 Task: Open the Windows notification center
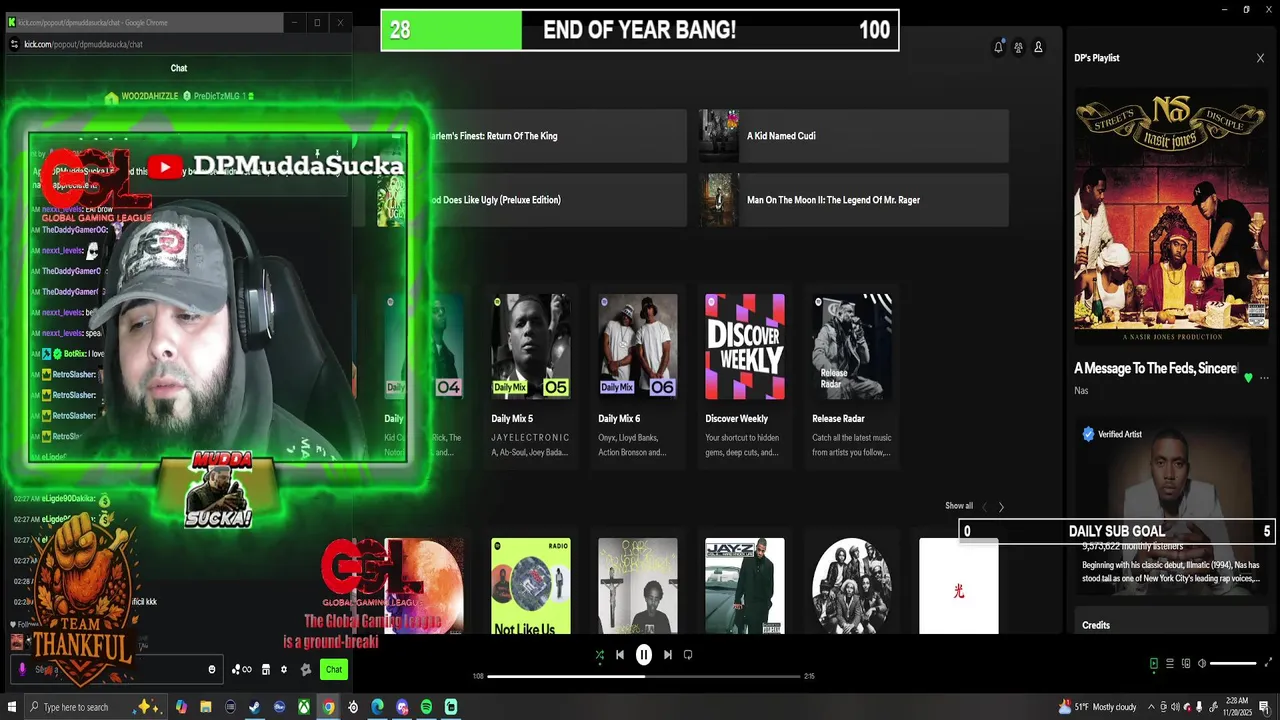click(1264, 707)
